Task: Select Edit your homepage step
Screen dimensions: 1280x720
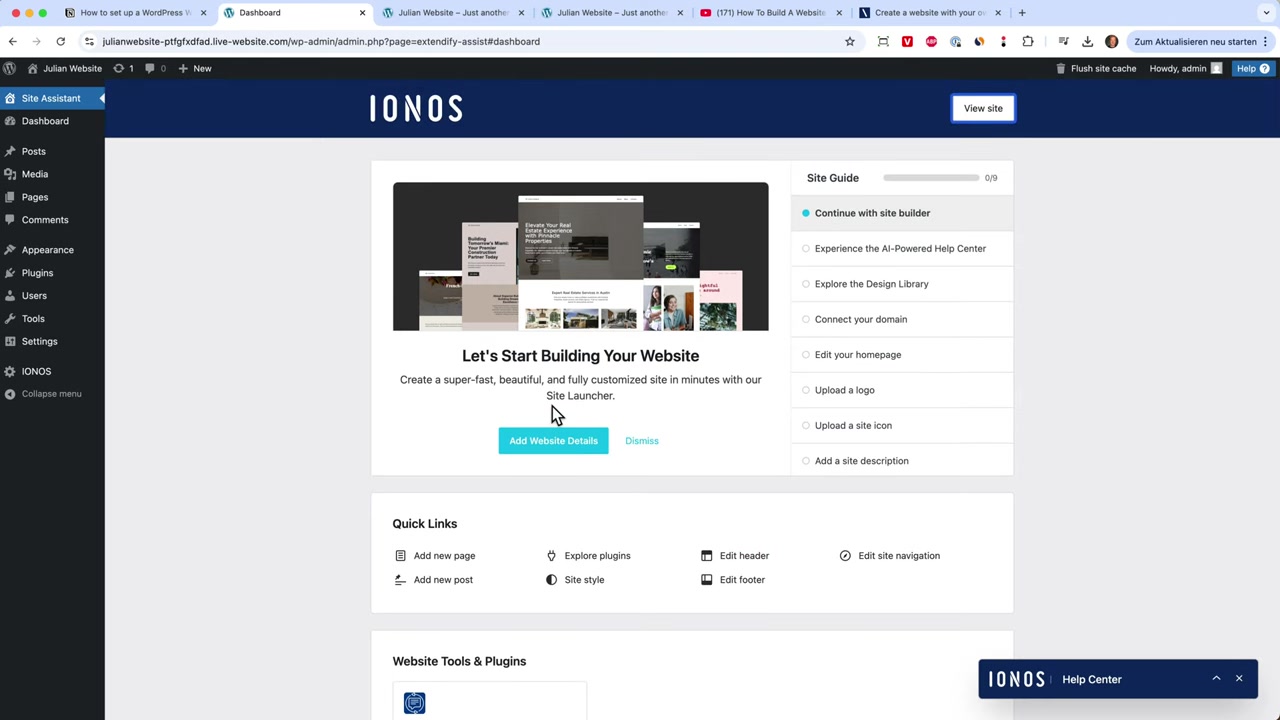Action: (x=902, y=355)
